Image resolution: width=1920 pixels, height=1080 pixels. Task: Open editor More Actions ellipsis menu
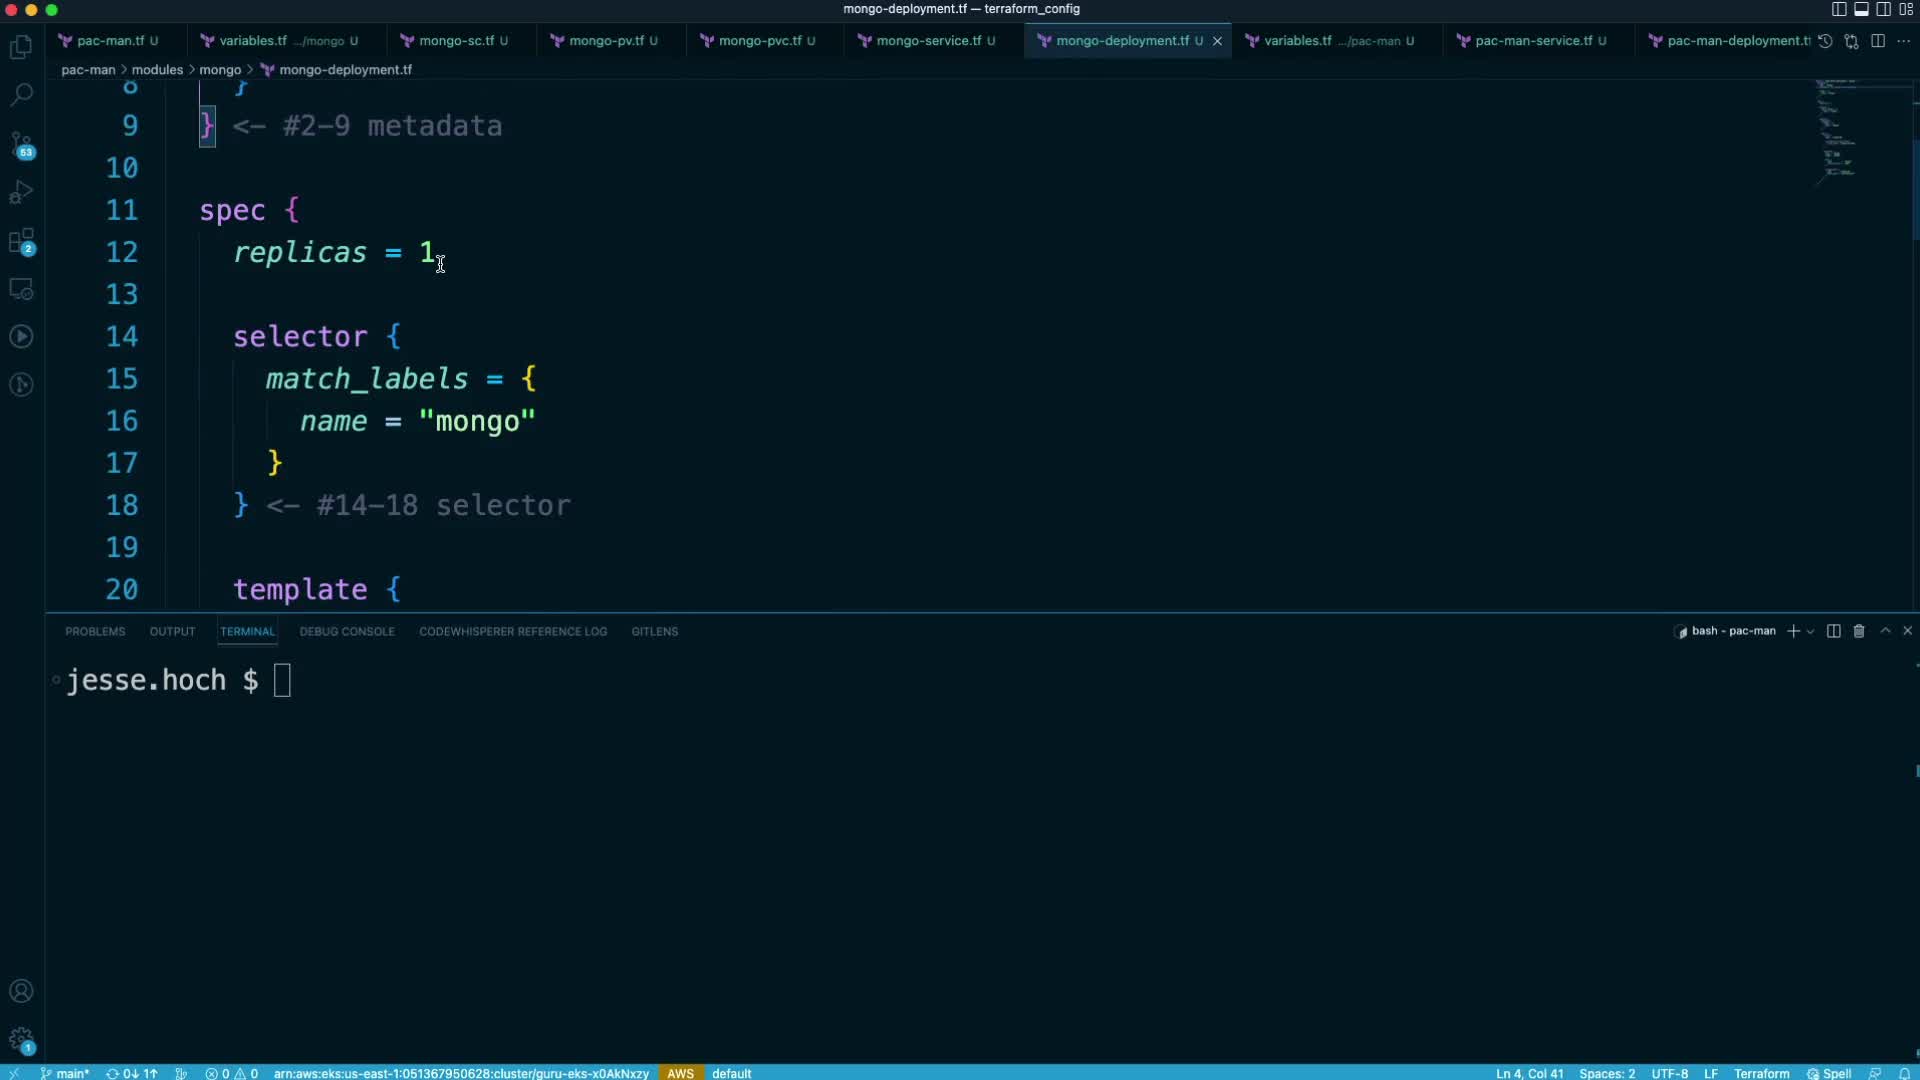(x=1903, y=41)
